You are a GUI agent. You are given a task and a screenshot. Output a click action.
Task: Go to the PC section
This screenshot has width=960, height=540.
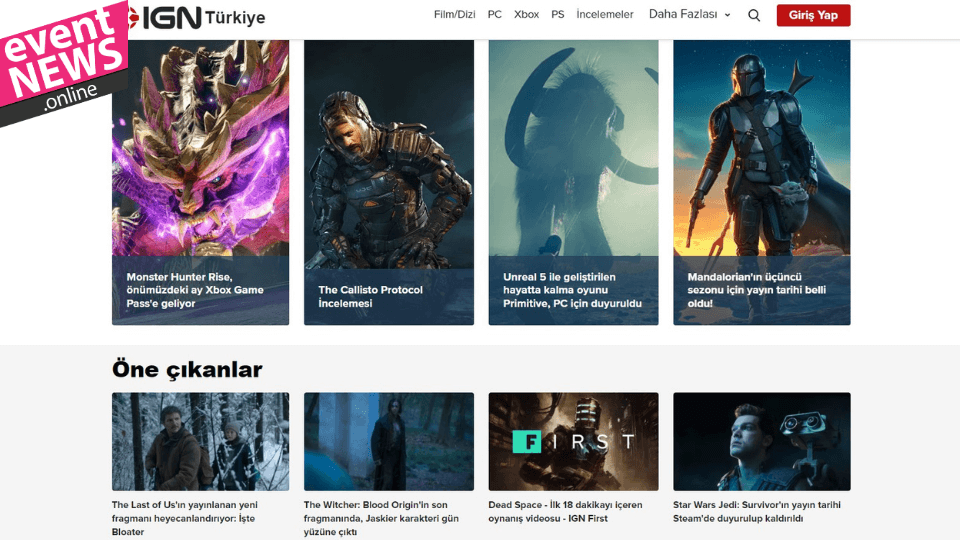click(495, 14)
